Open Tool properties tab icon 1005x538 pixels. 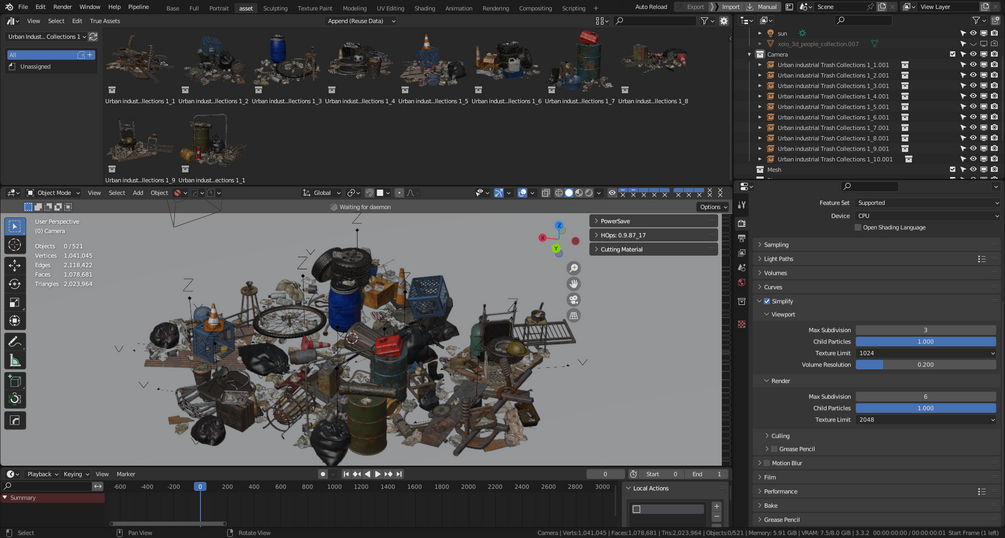coord(742,205)
